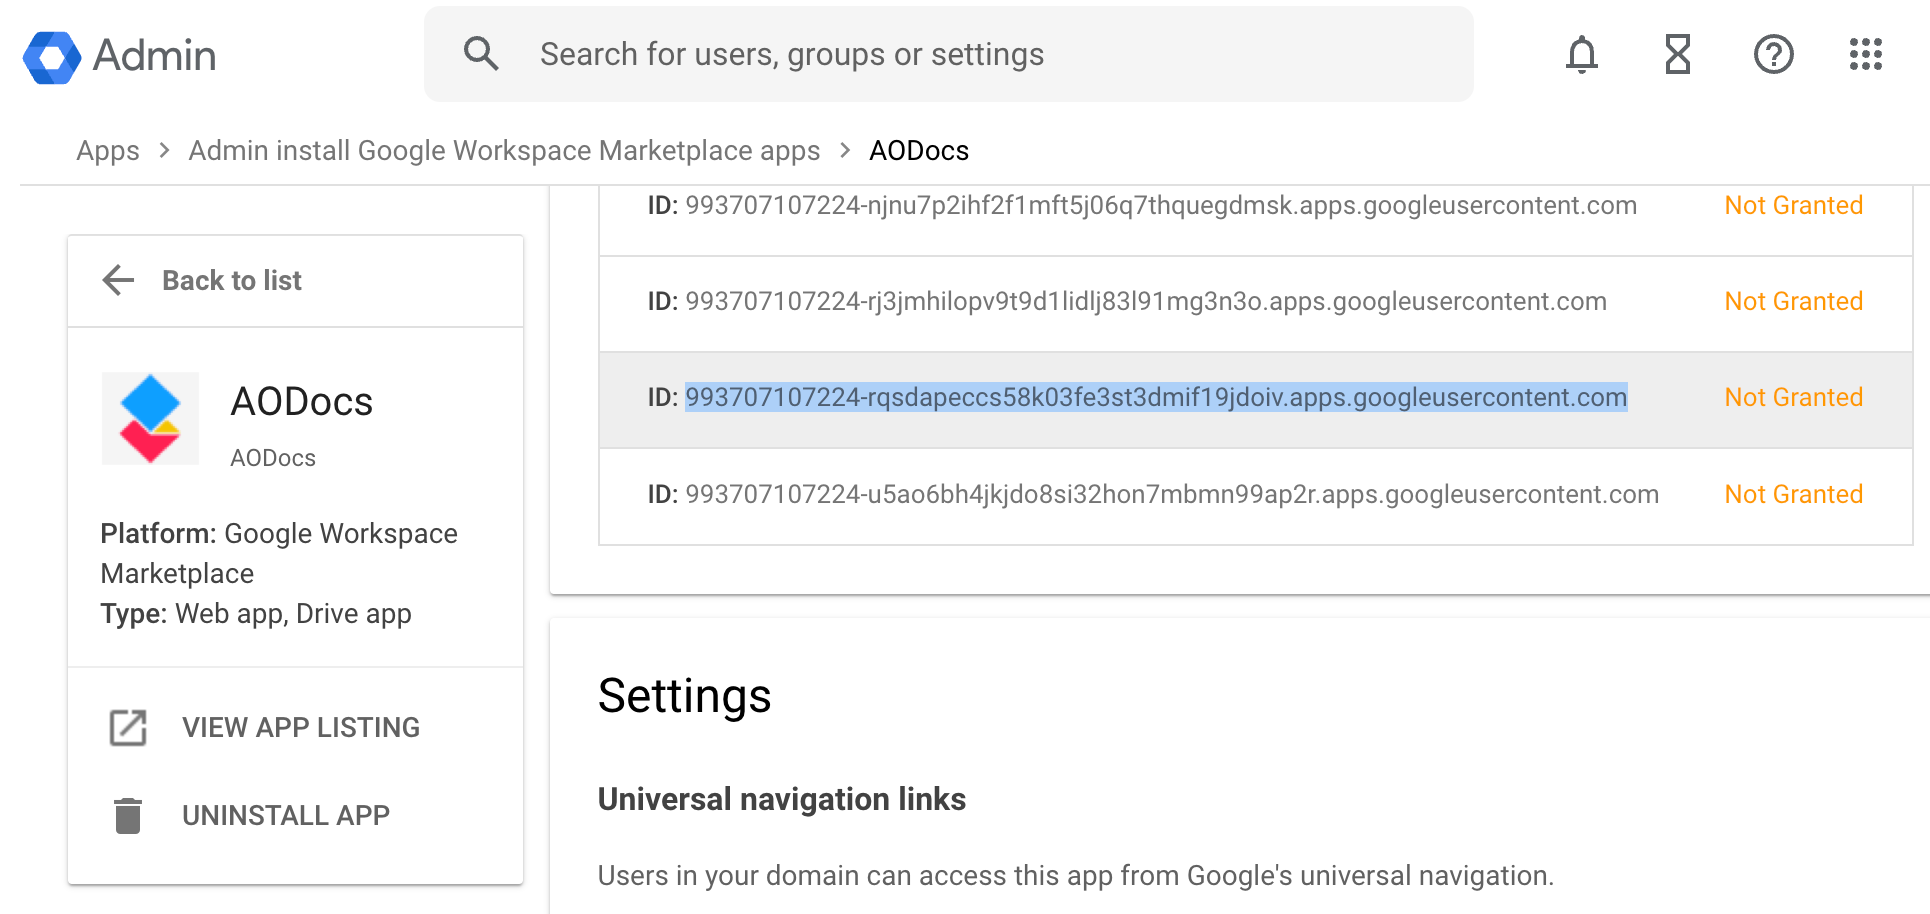Open Admin install Google Workspace Marketplace apps breadcrumb
This screenshot has height=914, width=1930.
click(x=503, y=150)
